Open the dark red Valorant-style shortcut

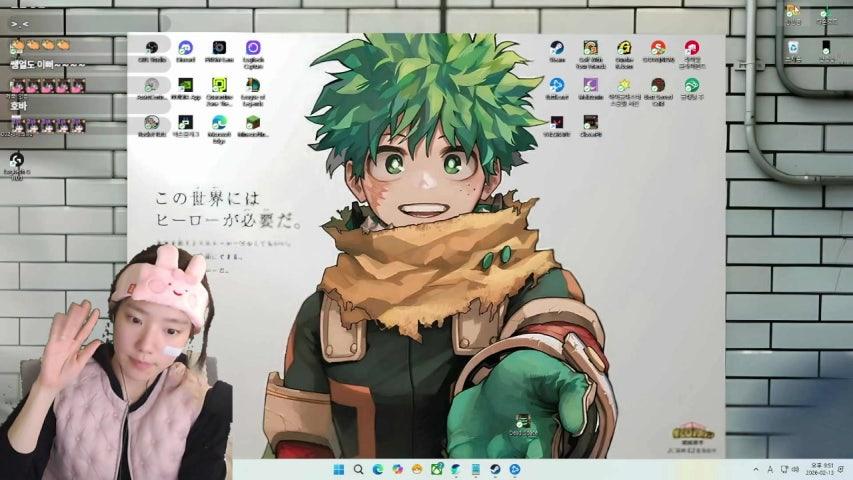click(557, 126)
